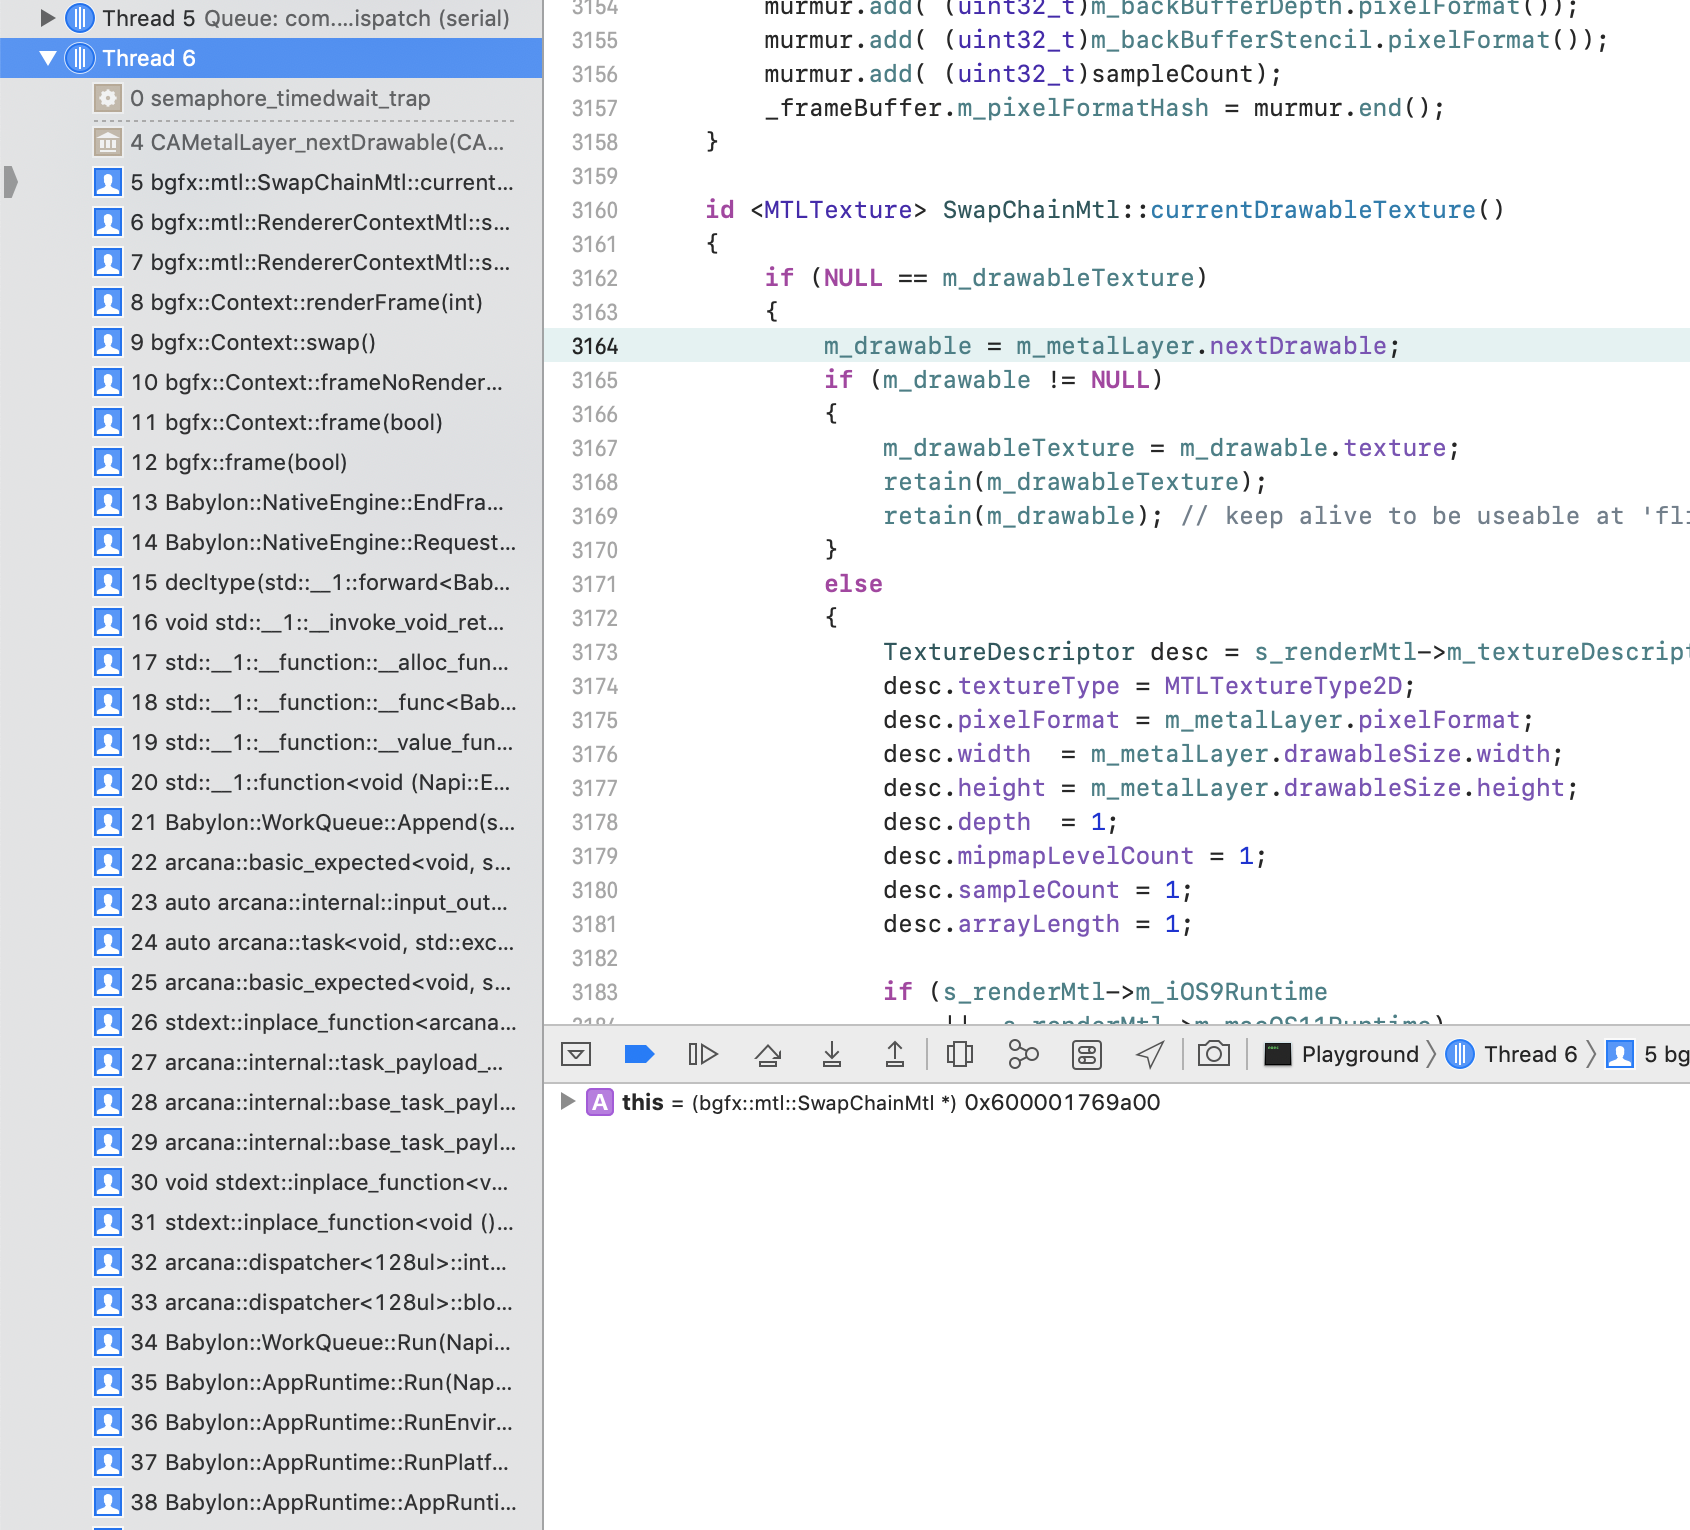Click line number 3164 in the editor gutter
Viewport: 1690px width, 1530px height.
pos(595,345)
